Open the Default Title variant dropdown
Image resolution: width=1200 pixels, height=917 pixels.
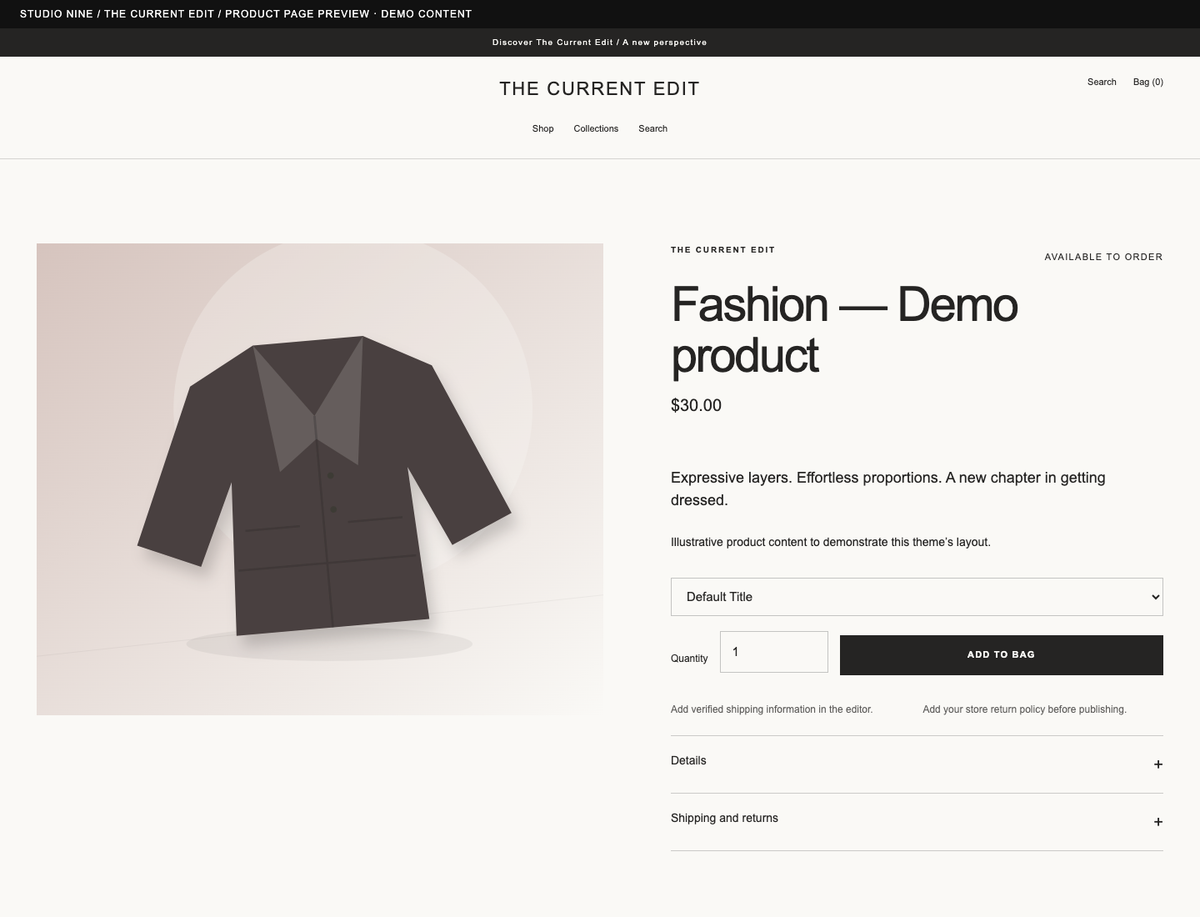917,597
